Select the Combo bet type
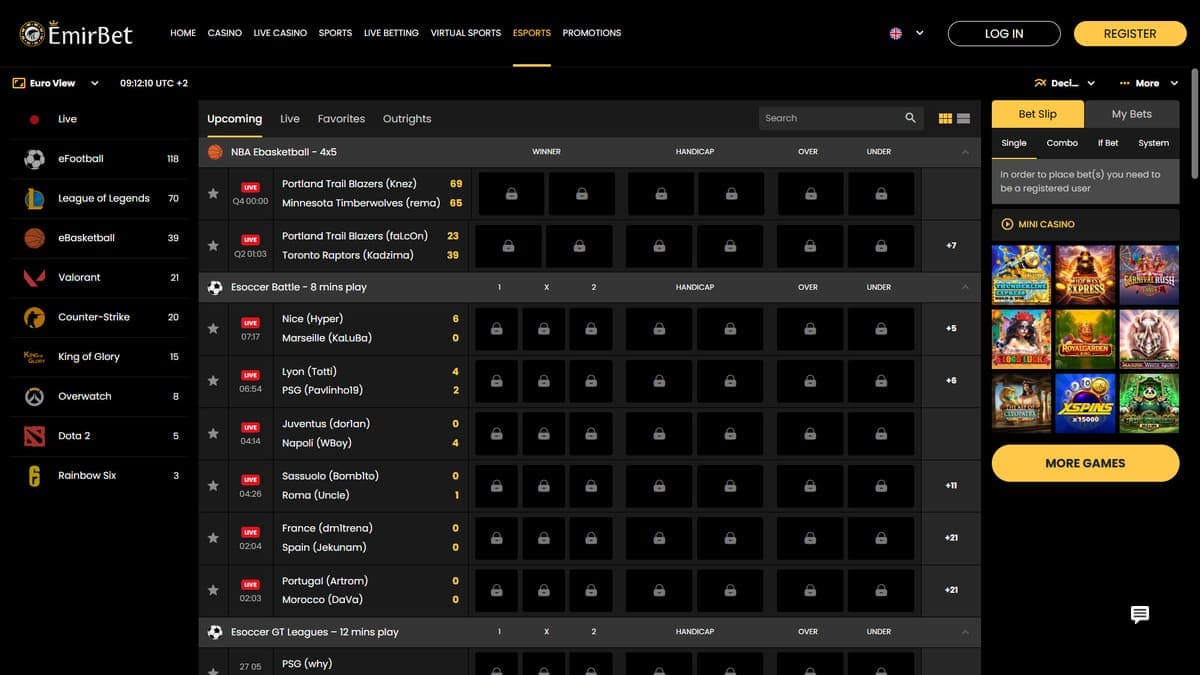The width and height of the screenshot is (1200, 675). click(1062, 143)
